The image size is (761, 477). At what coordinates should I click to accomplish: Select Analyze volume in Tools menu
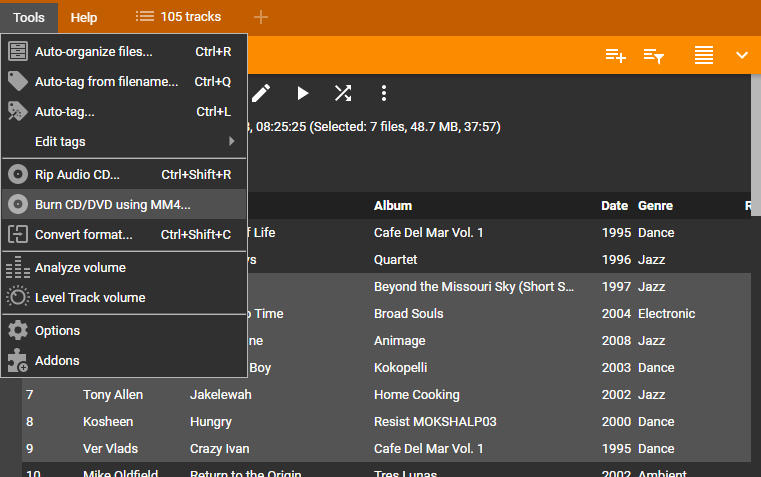[x=80, y=267]
